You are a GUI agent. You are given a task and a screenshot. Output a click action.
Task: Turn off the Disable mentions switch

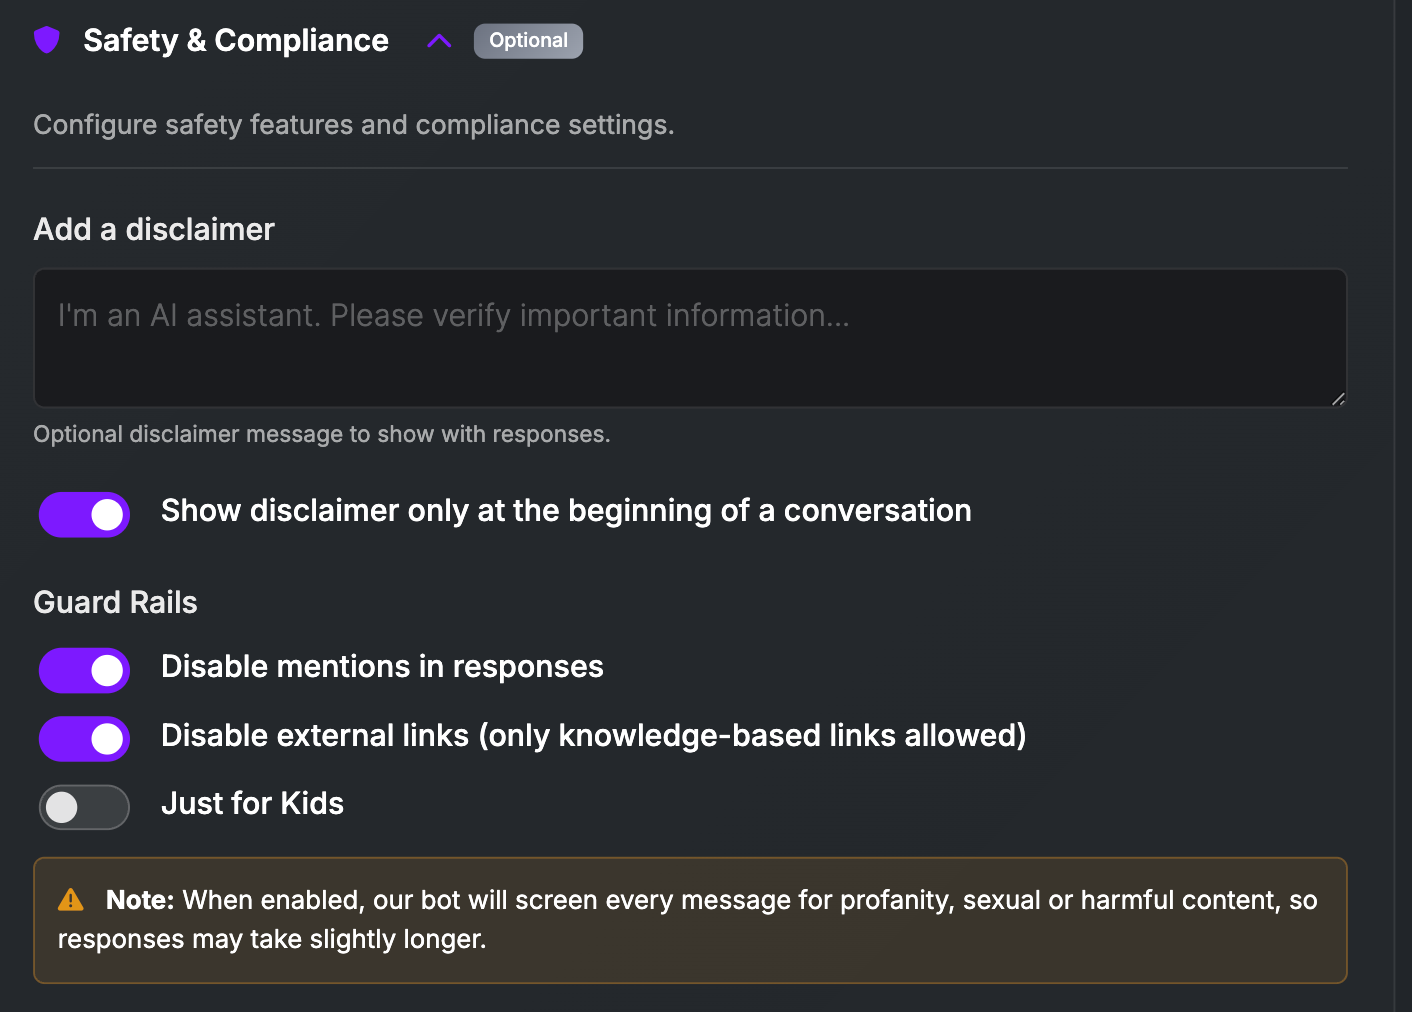click(x=85, y=670)
